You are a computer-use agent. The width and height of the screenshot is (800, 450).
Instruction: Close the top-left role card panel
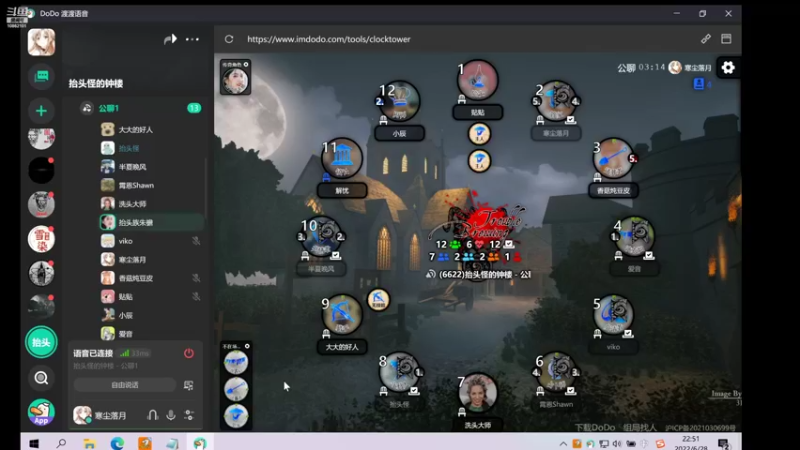tap(246, 64)
